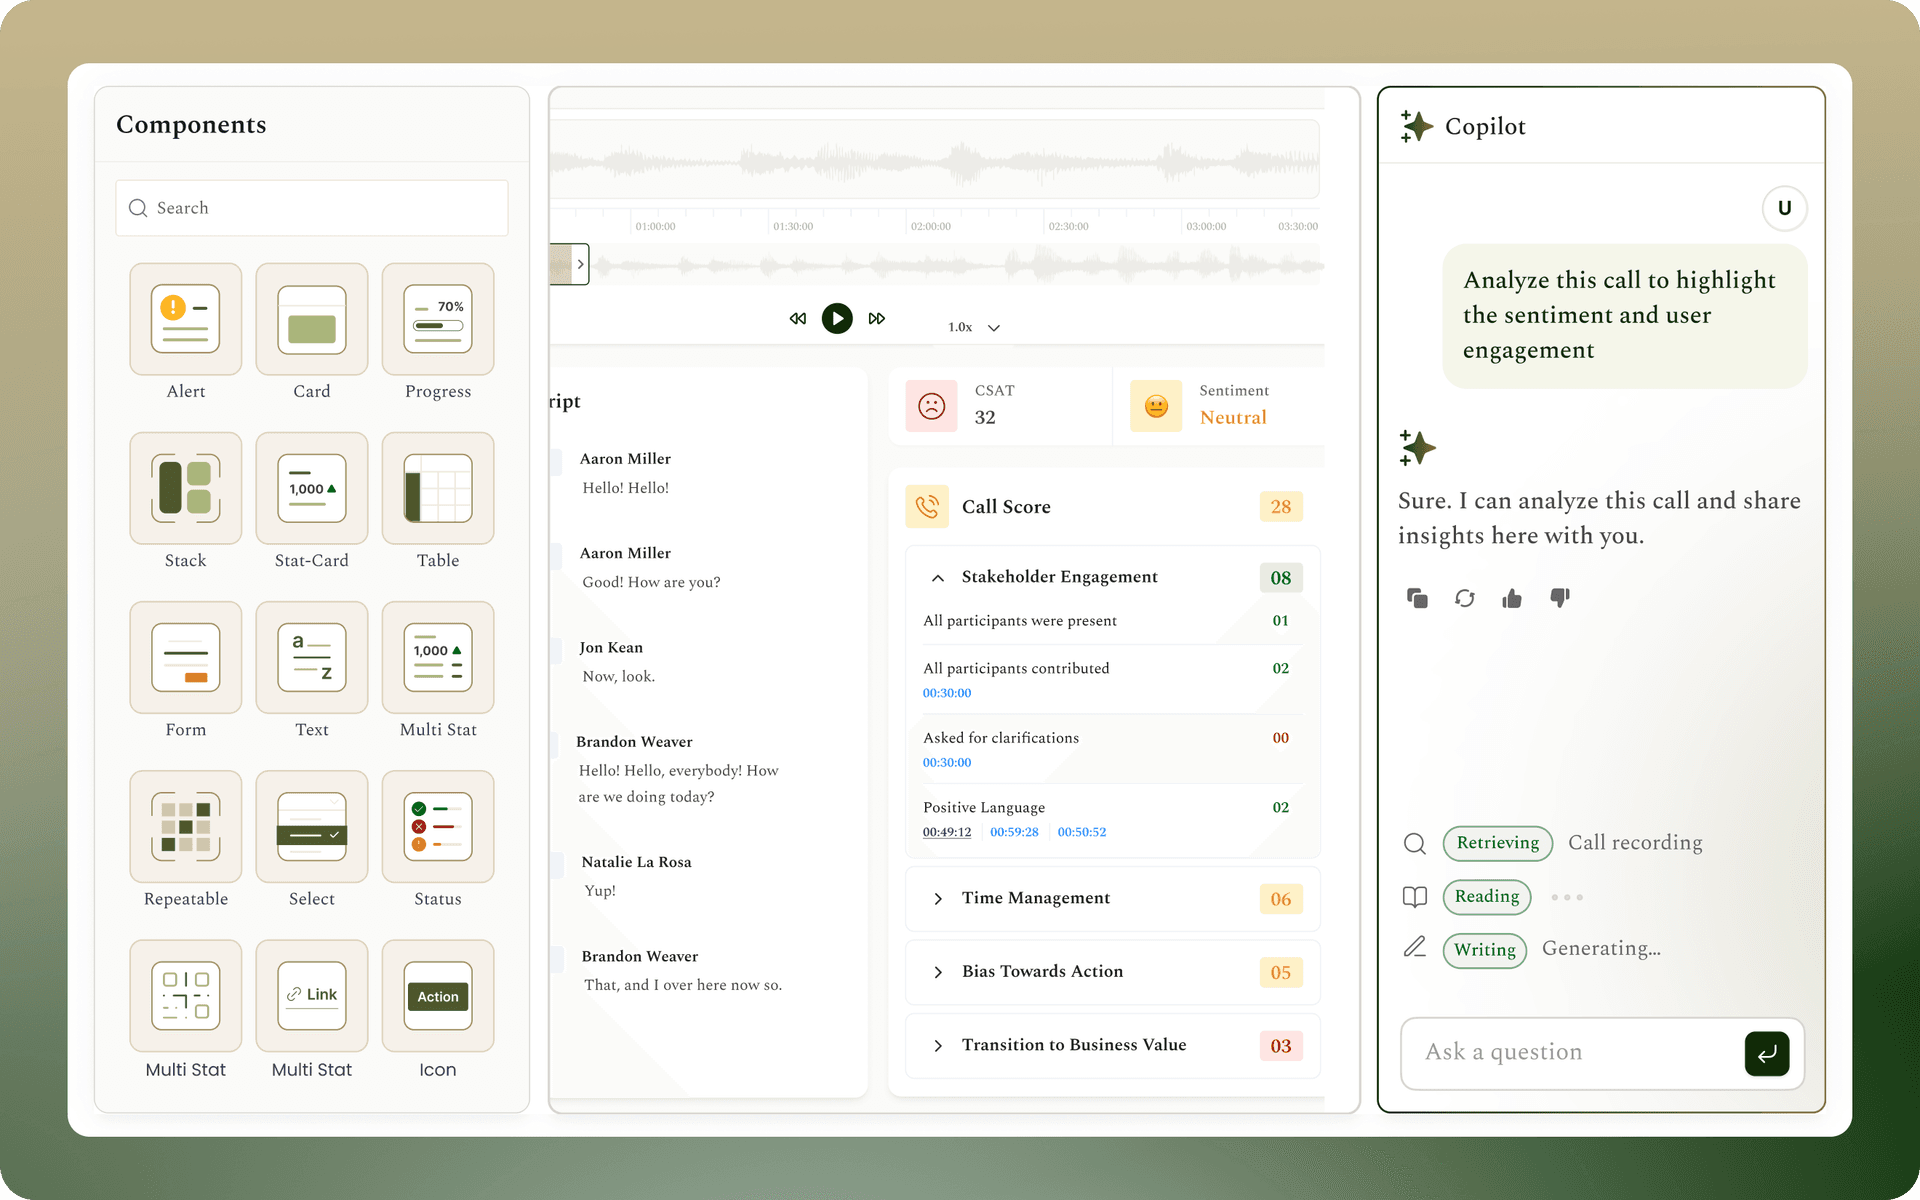This screenshot has height=1200, width=1920.
Task: Click the Transition to Business Value score 03
Action: coord(1281,1046)
